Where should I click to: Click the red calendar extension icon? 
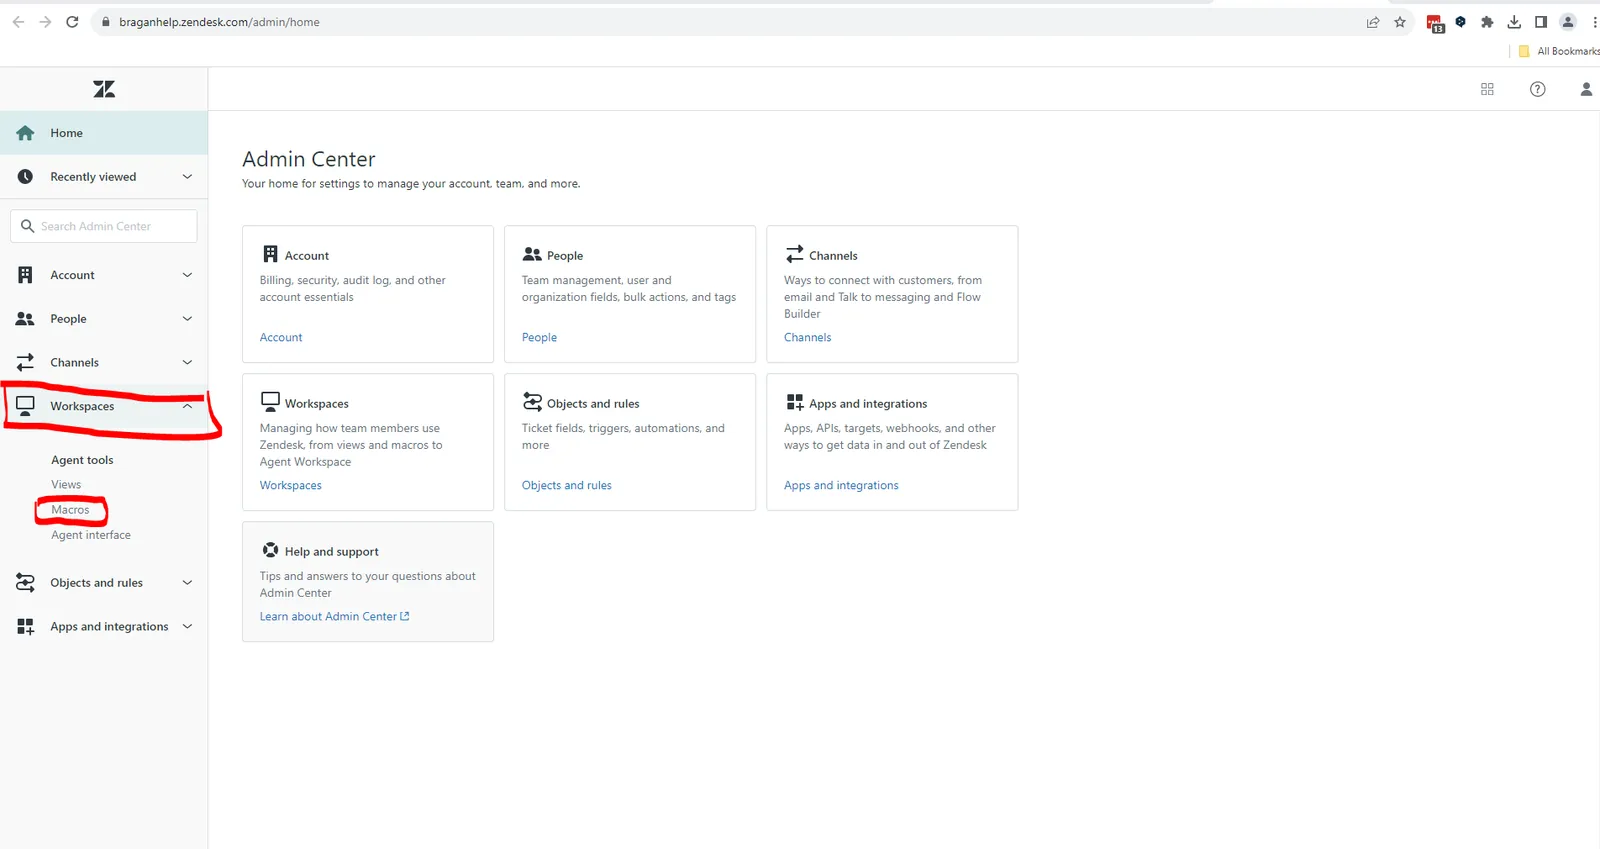[1435, 23]
